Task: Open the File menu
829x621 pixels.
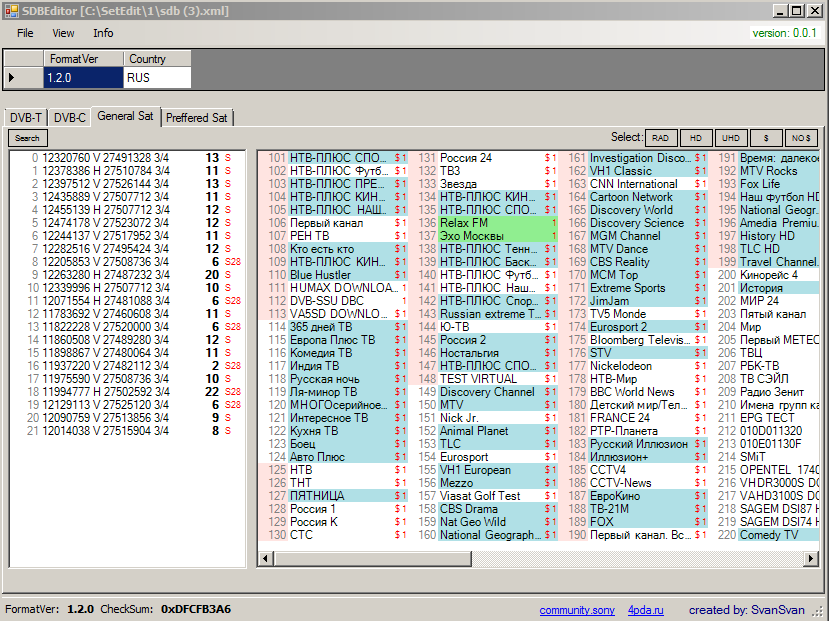Action: (x=25, y=33)
